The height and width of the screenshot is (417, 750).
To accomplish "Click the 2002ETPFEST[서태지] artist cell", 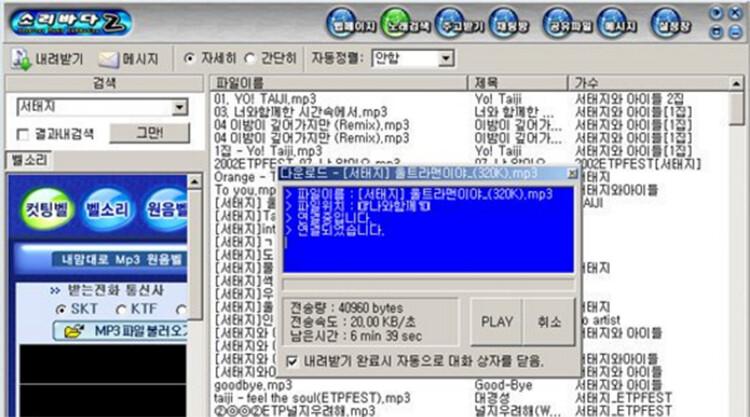I will pos(638,164).
